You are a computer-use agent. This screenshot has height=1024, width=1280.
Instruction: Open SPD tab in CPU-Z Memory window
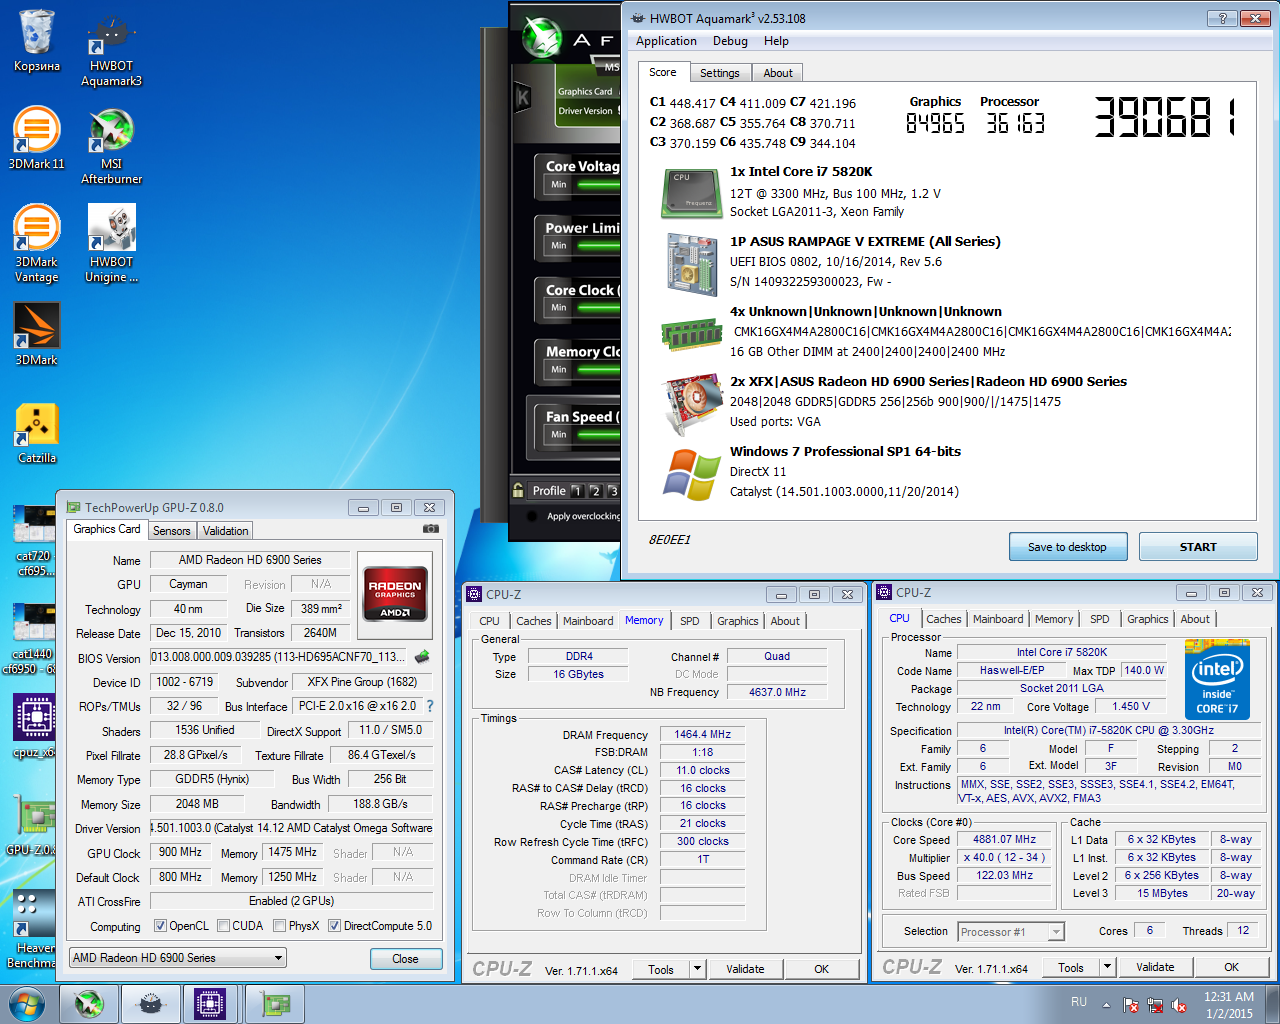click(690, 621)
